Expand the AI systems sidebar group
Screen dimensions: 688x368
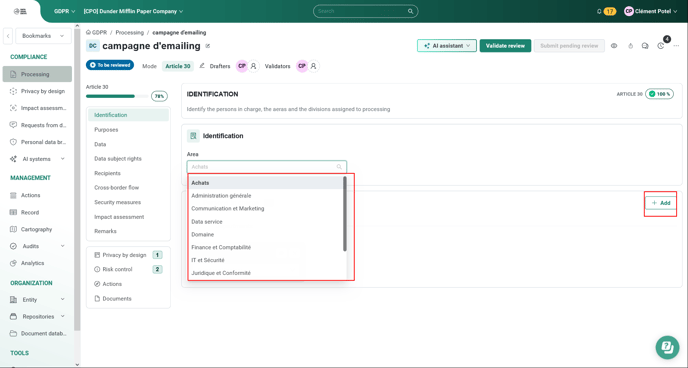(x=37, y=159)
